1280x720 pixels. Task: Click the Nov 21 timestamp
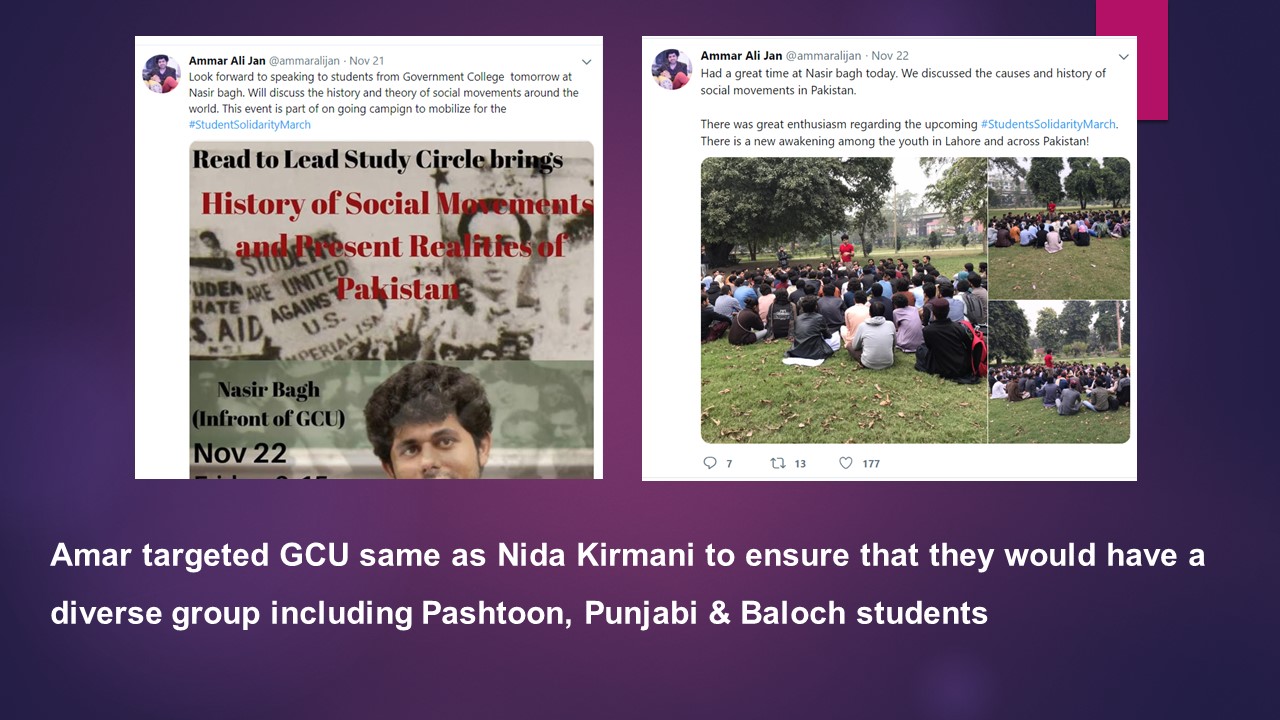coord(366,61)
